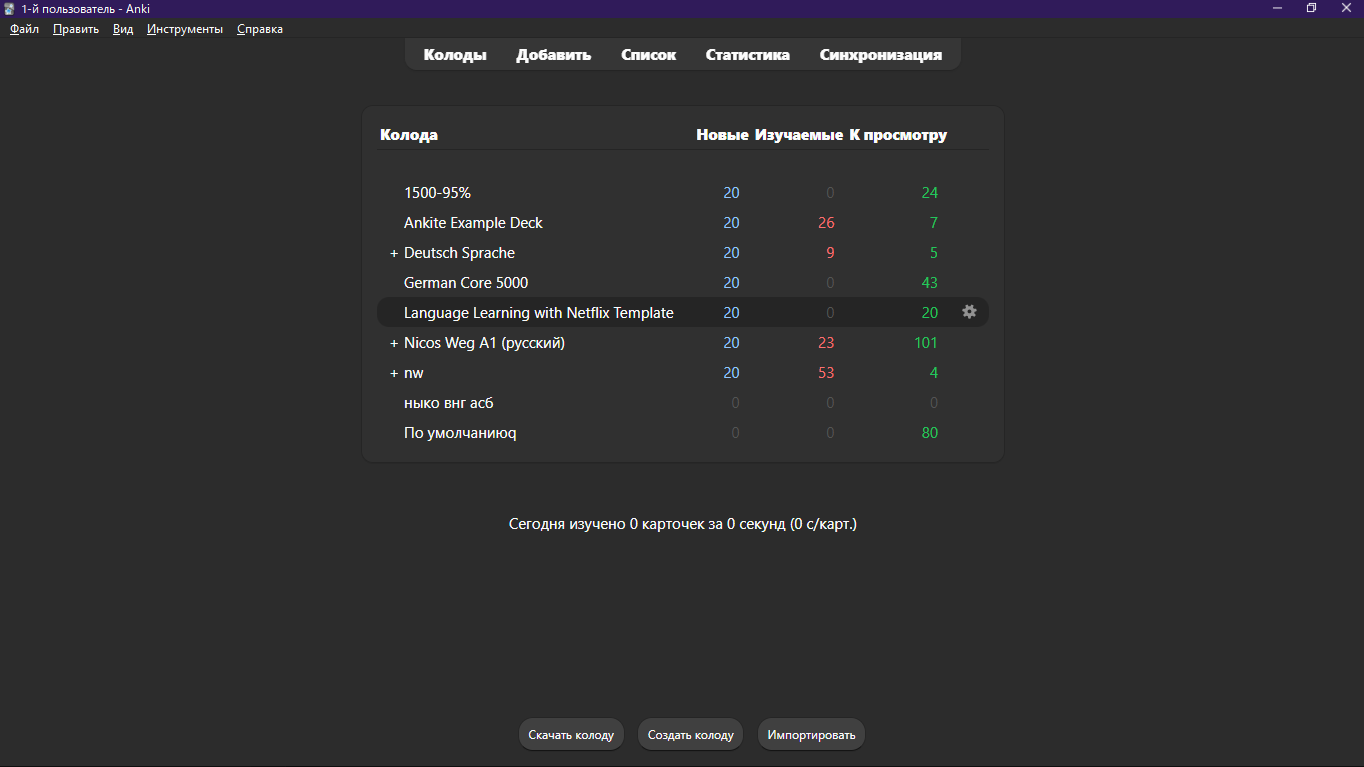The height and width of the screenshot is (767, 1364).
Task: Expand the nw deck subtree
Action: click(x=394, y=373)
